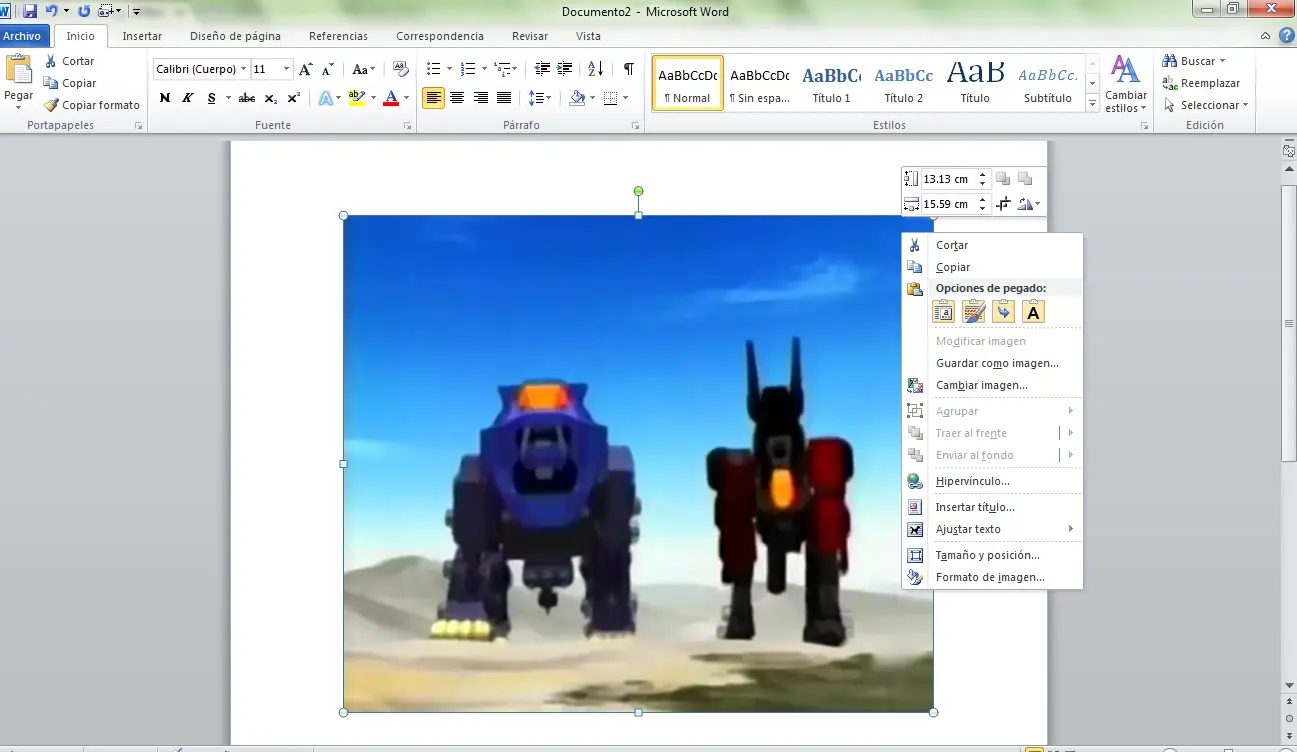
Task: Click Reemplazar in the Edición group
Action: point(1201,83)
